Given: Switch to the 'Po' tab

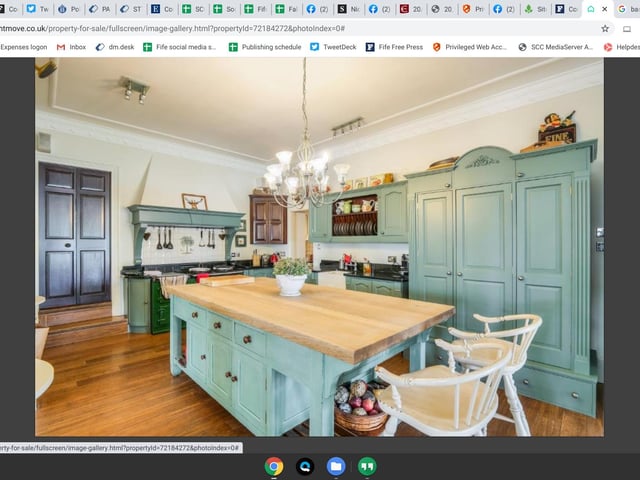Looking at the screenshot, I should 69,9.
